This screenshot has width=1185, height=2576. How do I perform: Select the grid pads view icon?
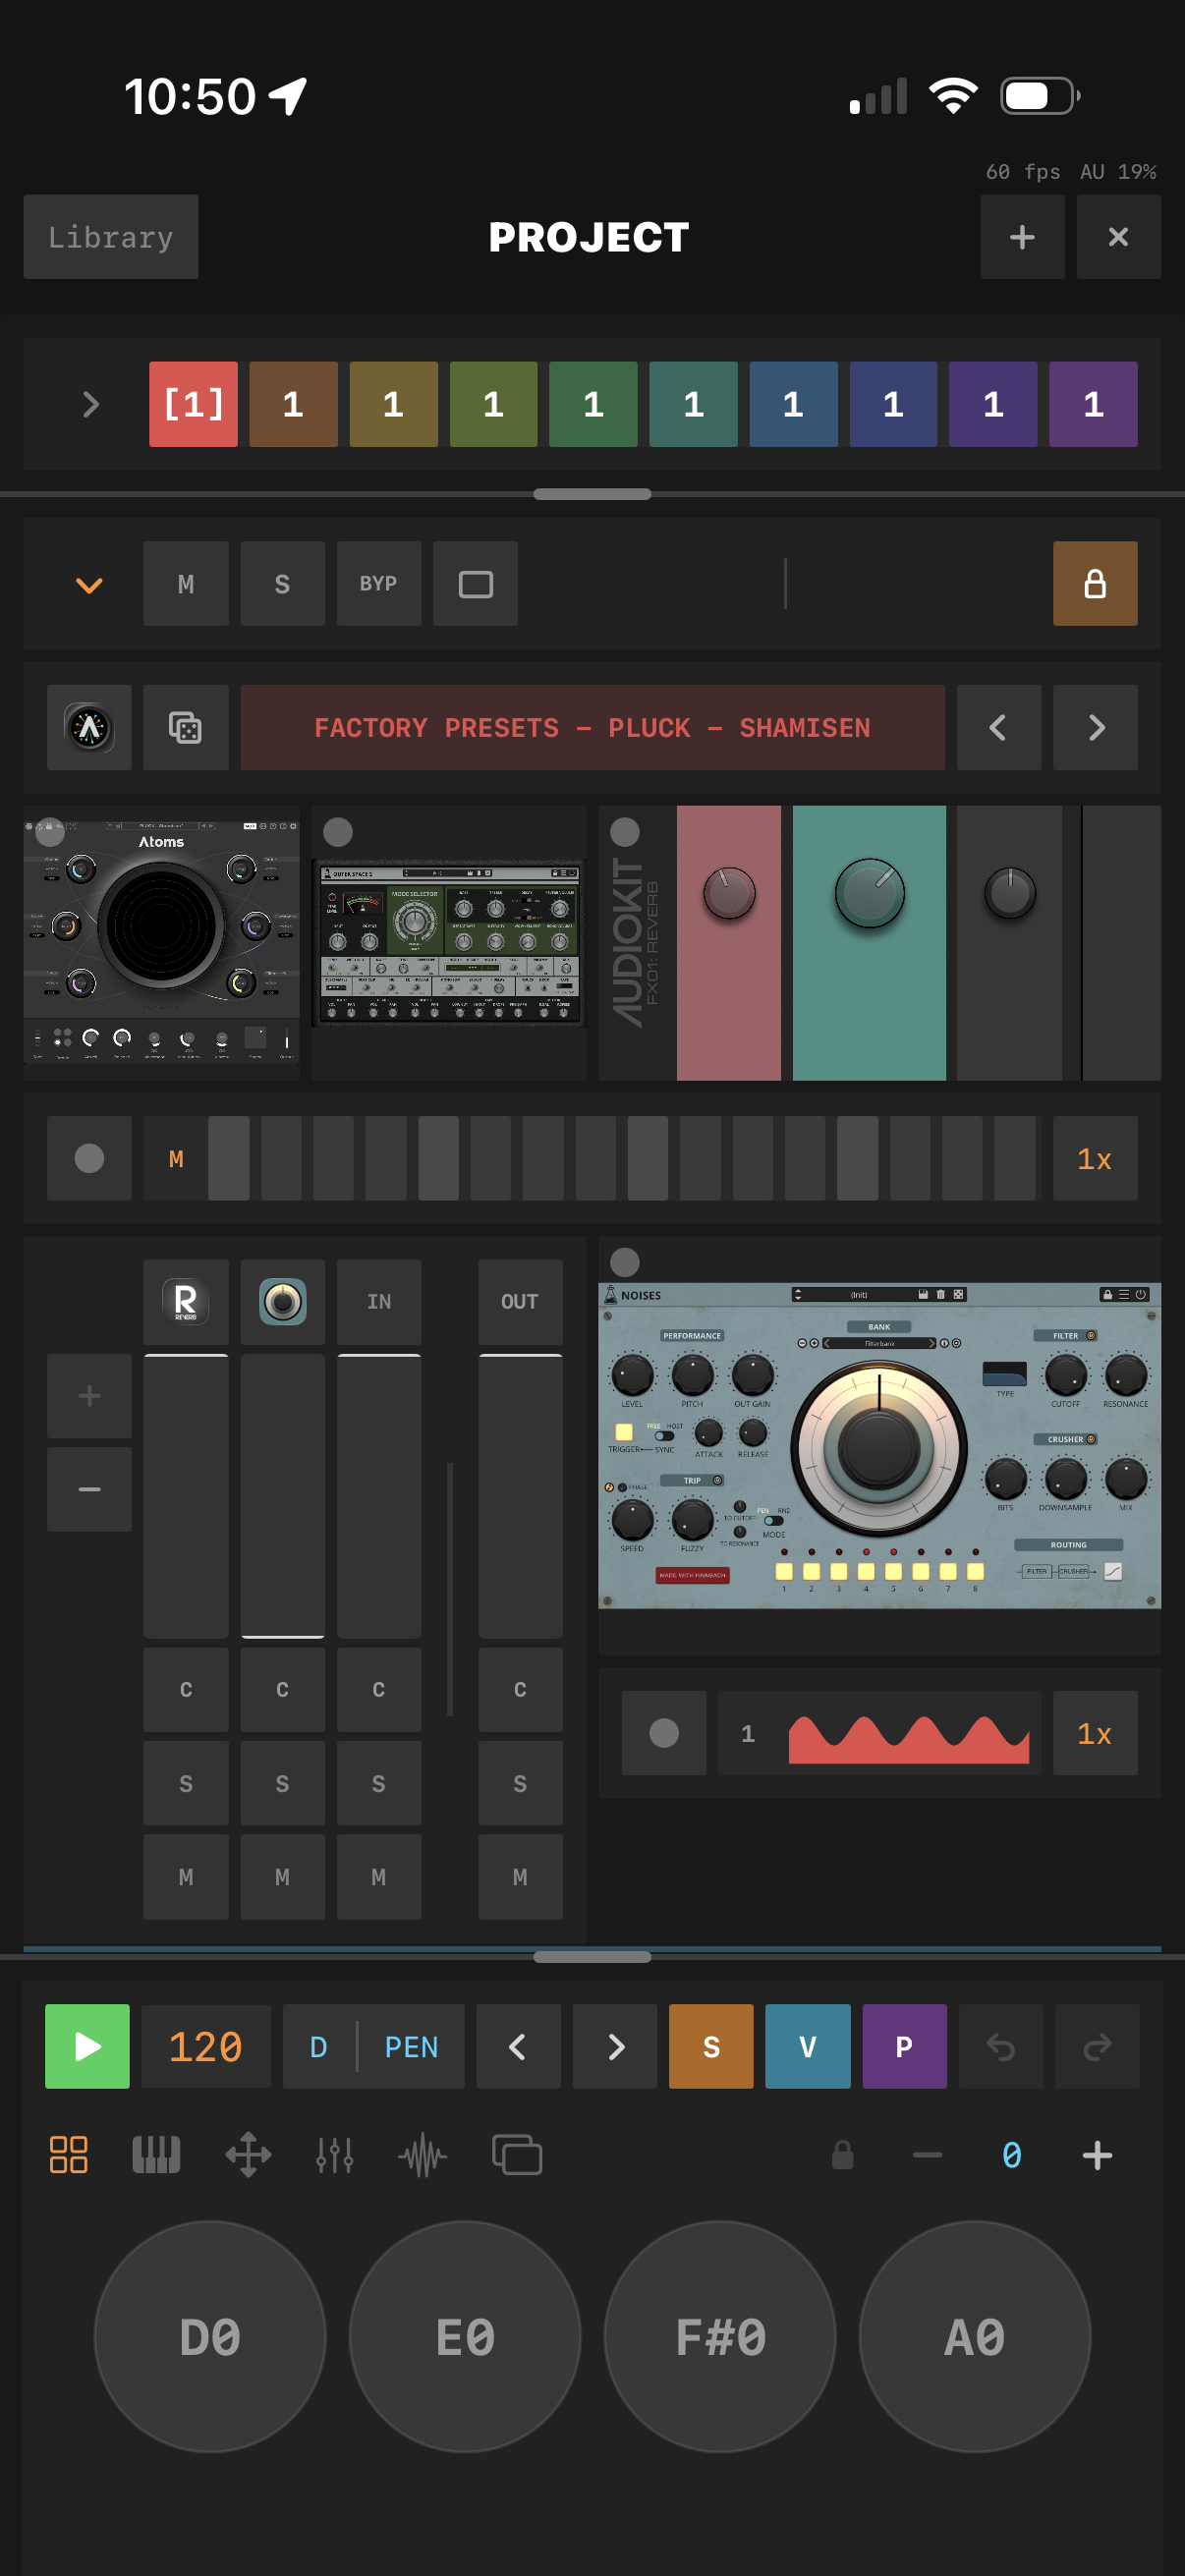[x=69, y=2155]
